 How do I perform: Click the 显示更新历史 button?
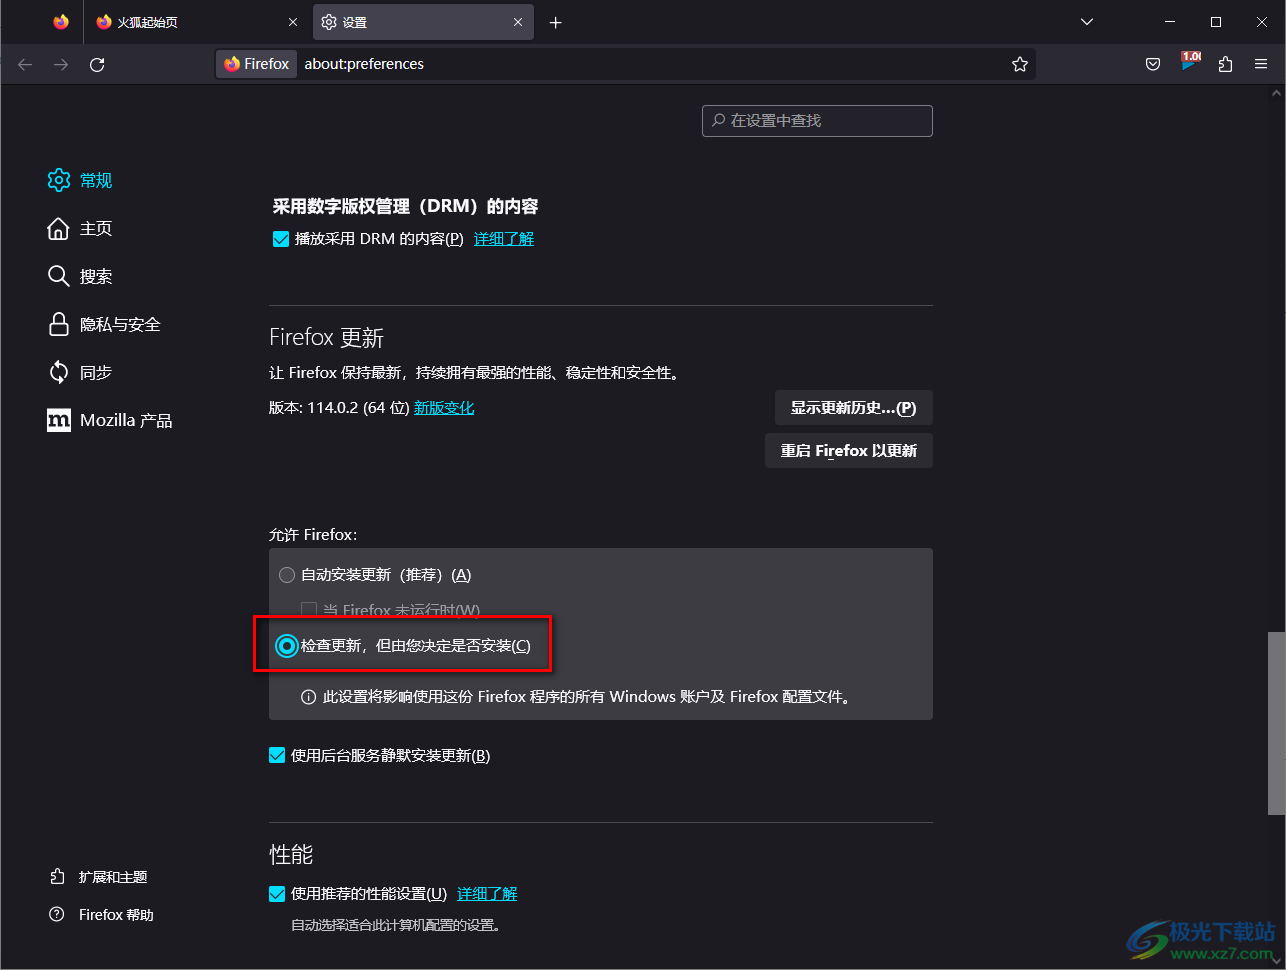pos(853,408)
